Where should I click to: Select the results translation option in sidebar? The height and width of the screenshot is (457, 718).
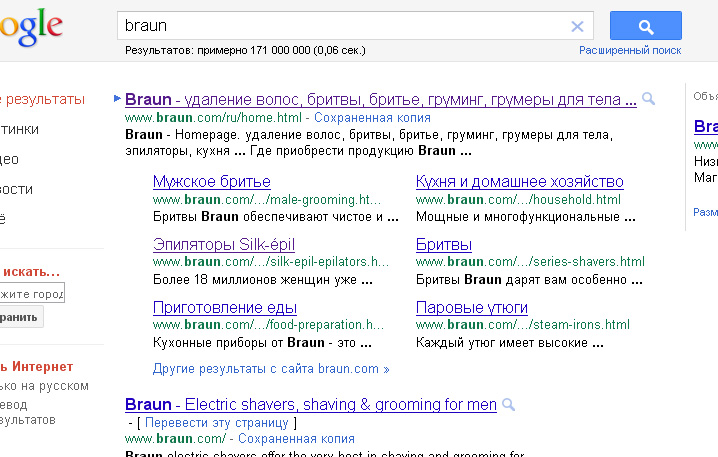click(27, 412)
